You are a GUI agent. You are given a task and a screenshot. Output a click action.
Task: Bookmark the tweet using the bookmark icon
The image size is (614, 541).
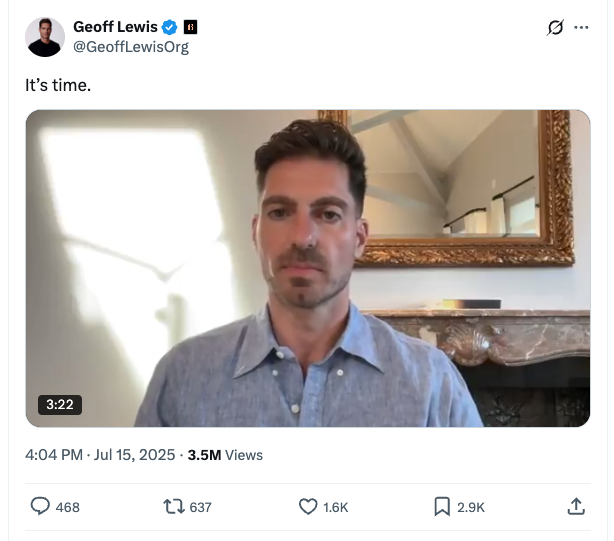click(x=442, y=507)
